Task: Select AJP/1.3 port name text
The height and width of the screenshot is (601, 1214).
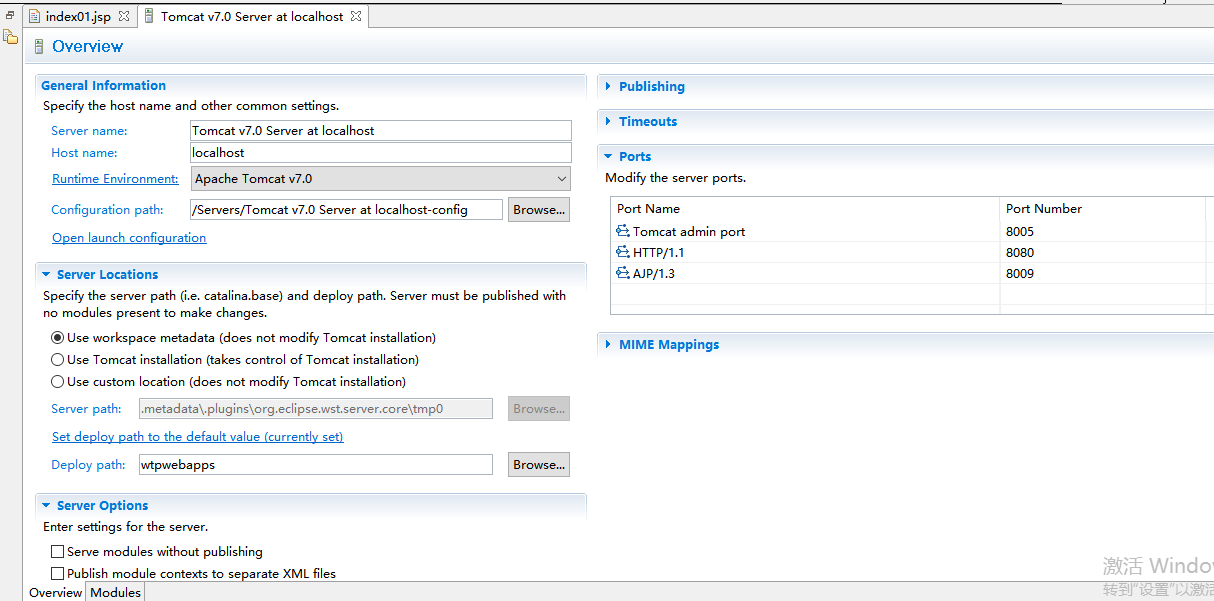Action: pos(654,273)
